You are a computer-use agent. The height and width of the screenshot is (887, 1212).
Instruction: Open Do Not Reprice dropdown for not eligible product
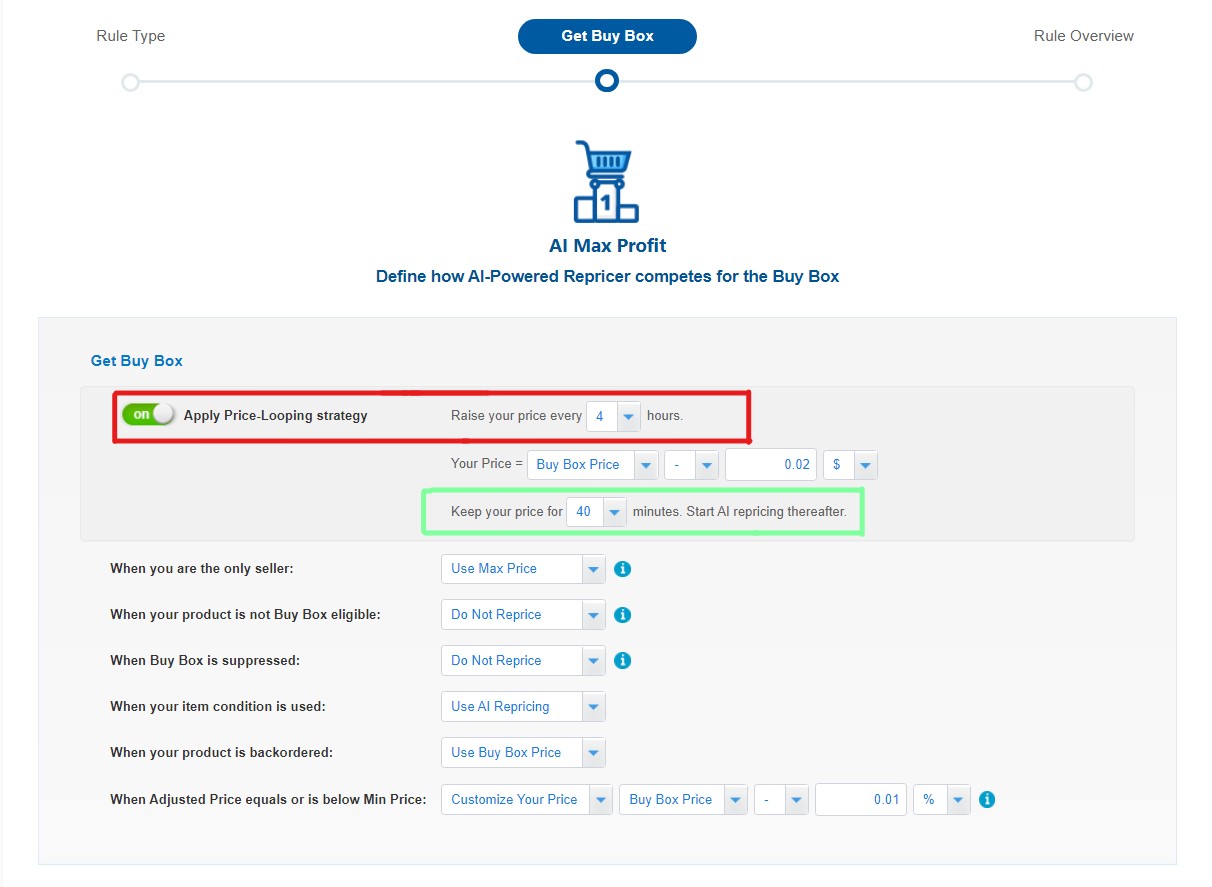coord(523,615)
